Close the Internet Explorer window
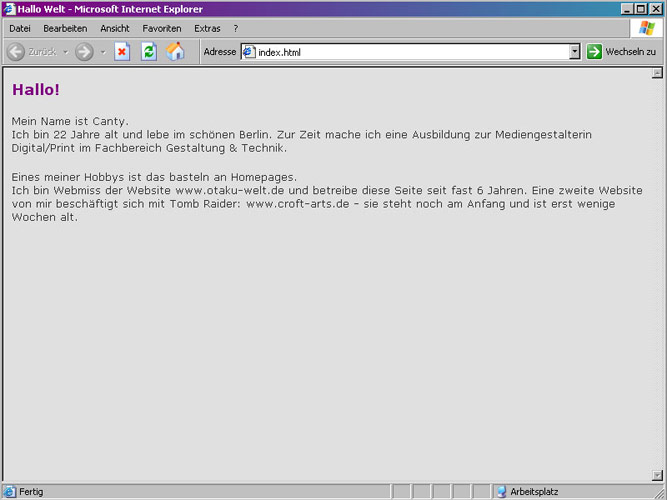This screenshot has height=500, width=667. coord(656,9)
